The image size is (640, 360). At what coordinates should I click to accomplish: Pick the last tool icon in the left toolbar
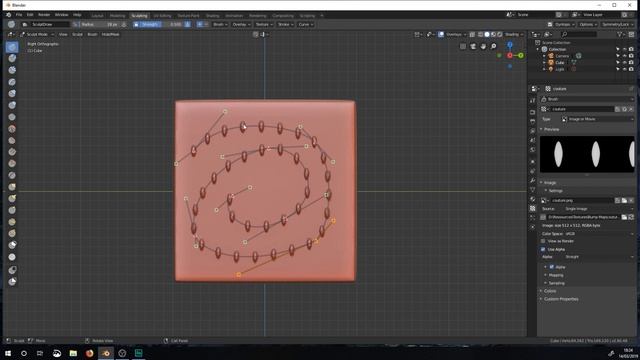tap(12, 282)
